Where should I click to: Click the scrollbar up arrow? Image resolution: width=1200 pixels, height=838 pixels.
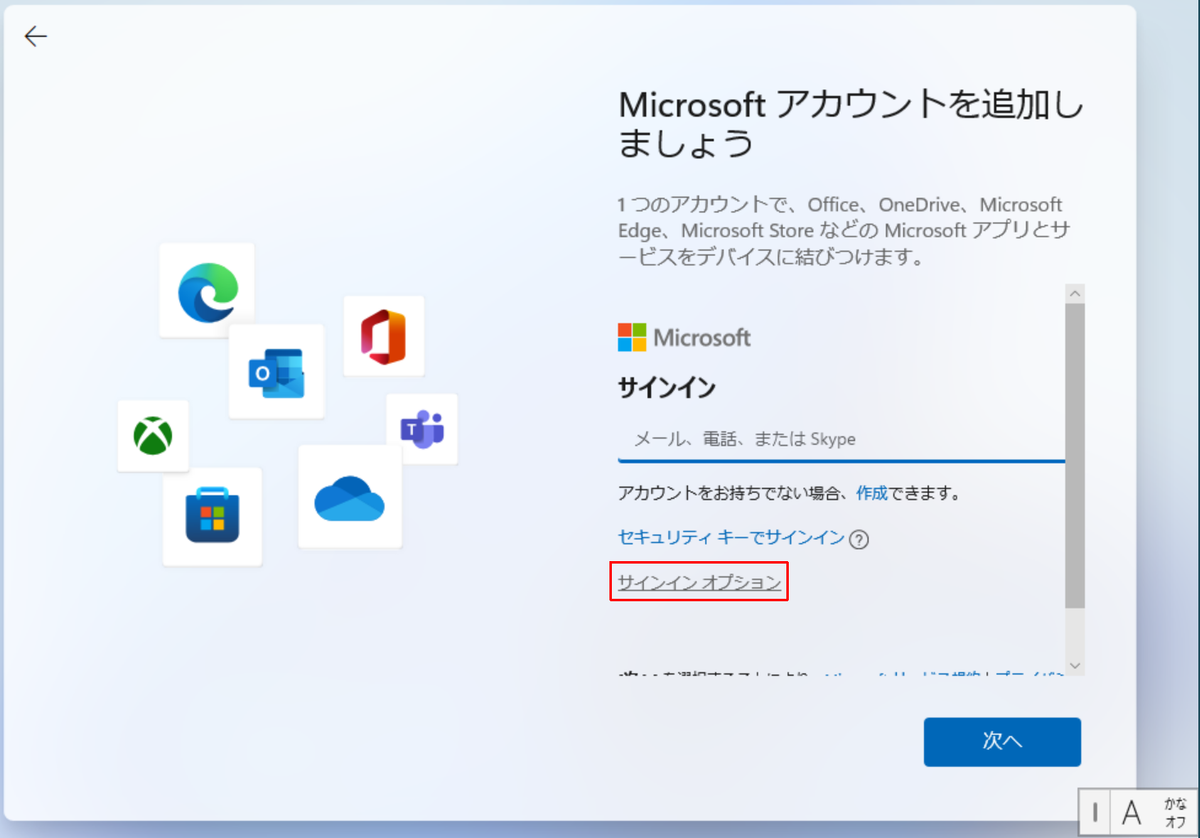[x=1075, y=294]
